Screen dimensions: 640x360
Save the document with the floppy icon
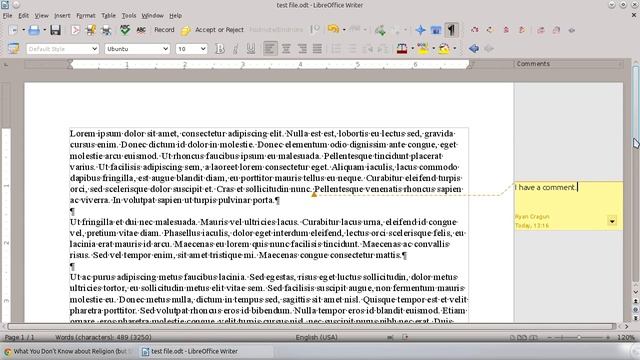click(x=55, y=30)
